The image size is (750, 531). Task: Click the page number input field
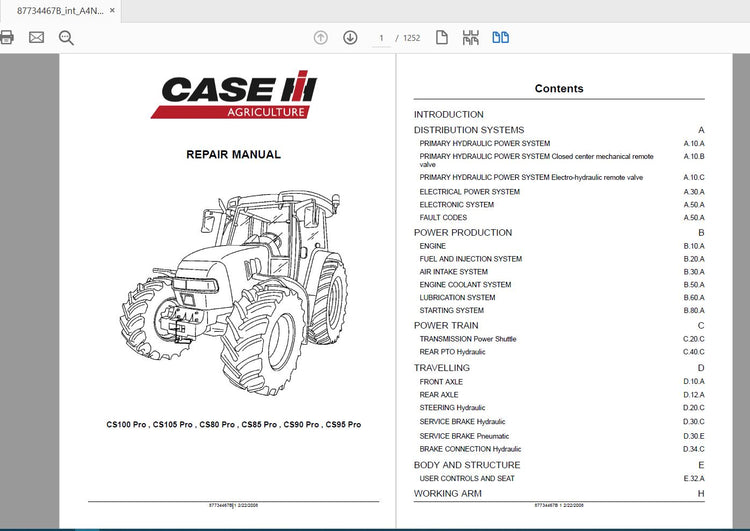click(x=381, y=38)
